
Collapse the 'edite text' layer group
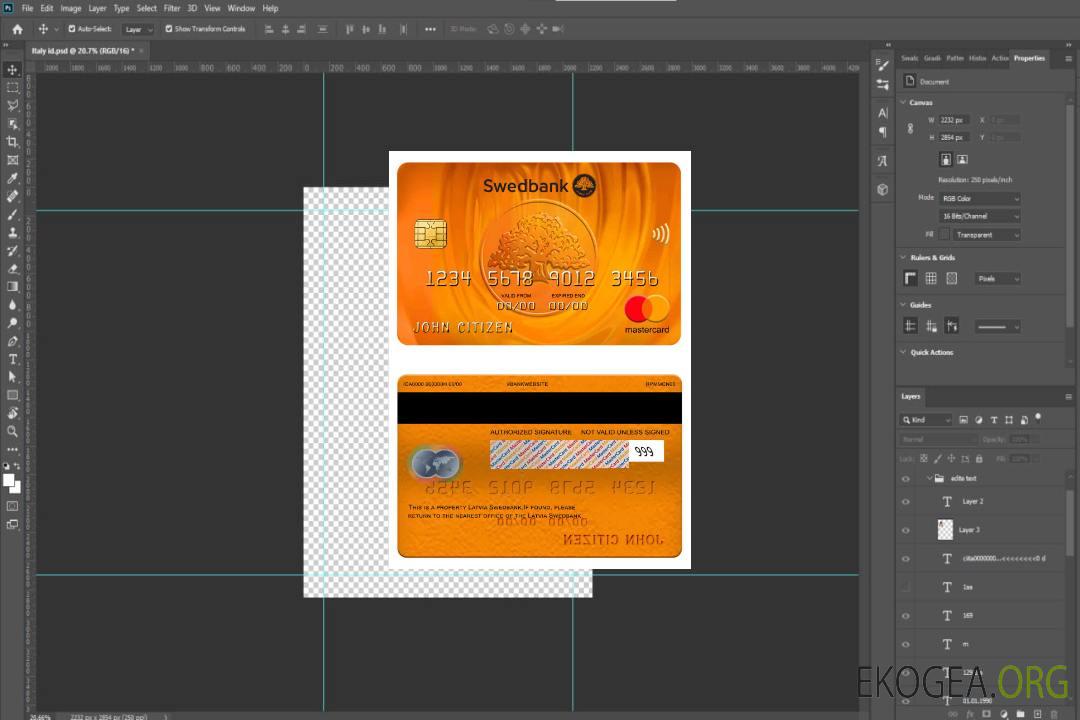click(928, 478)
